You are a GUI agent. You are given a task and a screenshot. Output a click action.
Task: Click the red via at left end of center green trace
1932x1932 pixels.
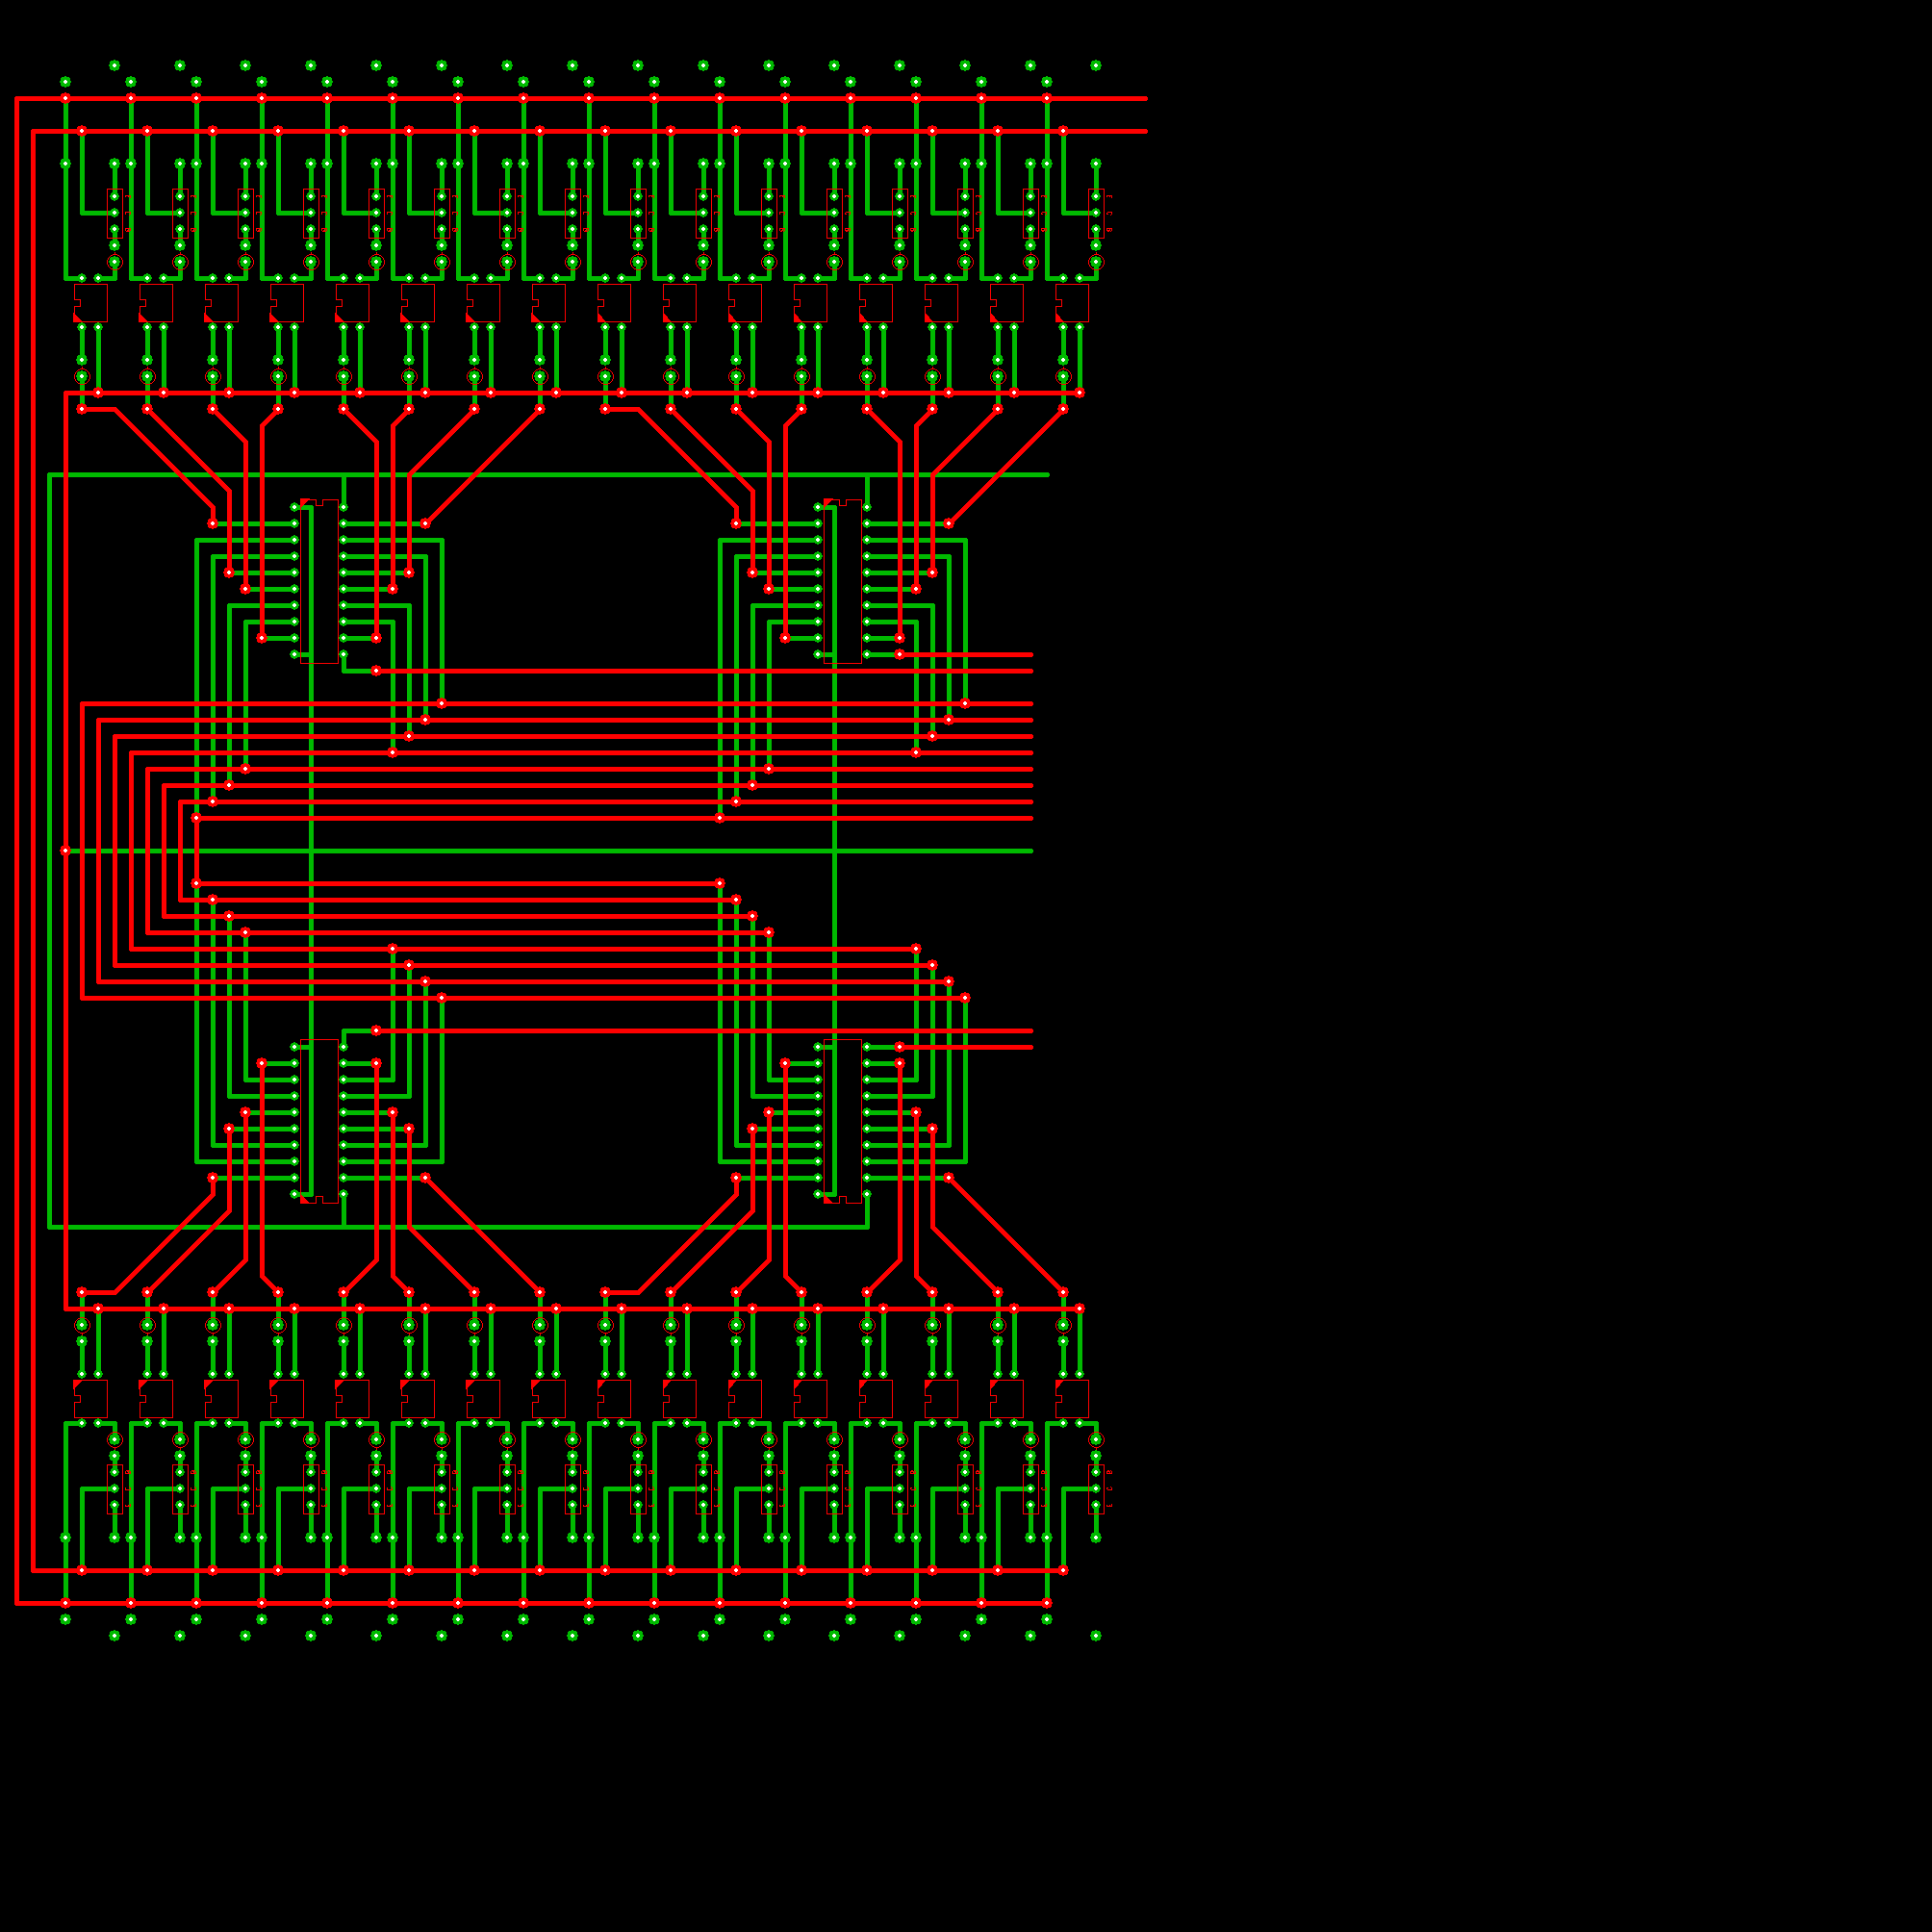point(66,851)
